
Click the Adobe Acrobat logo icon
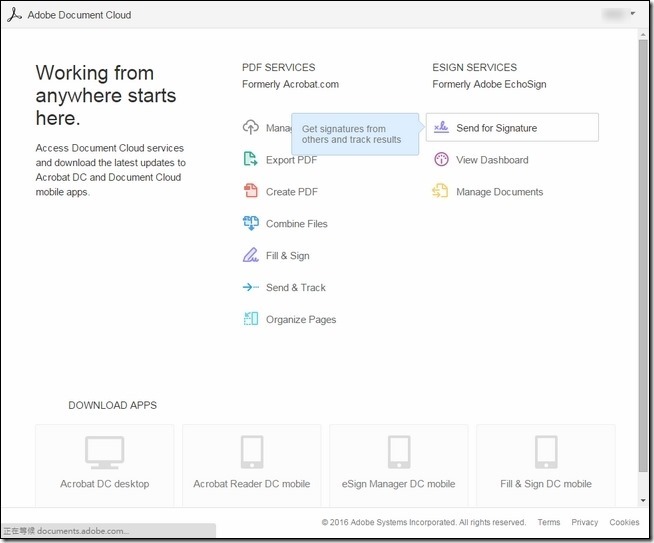[14, 15]
